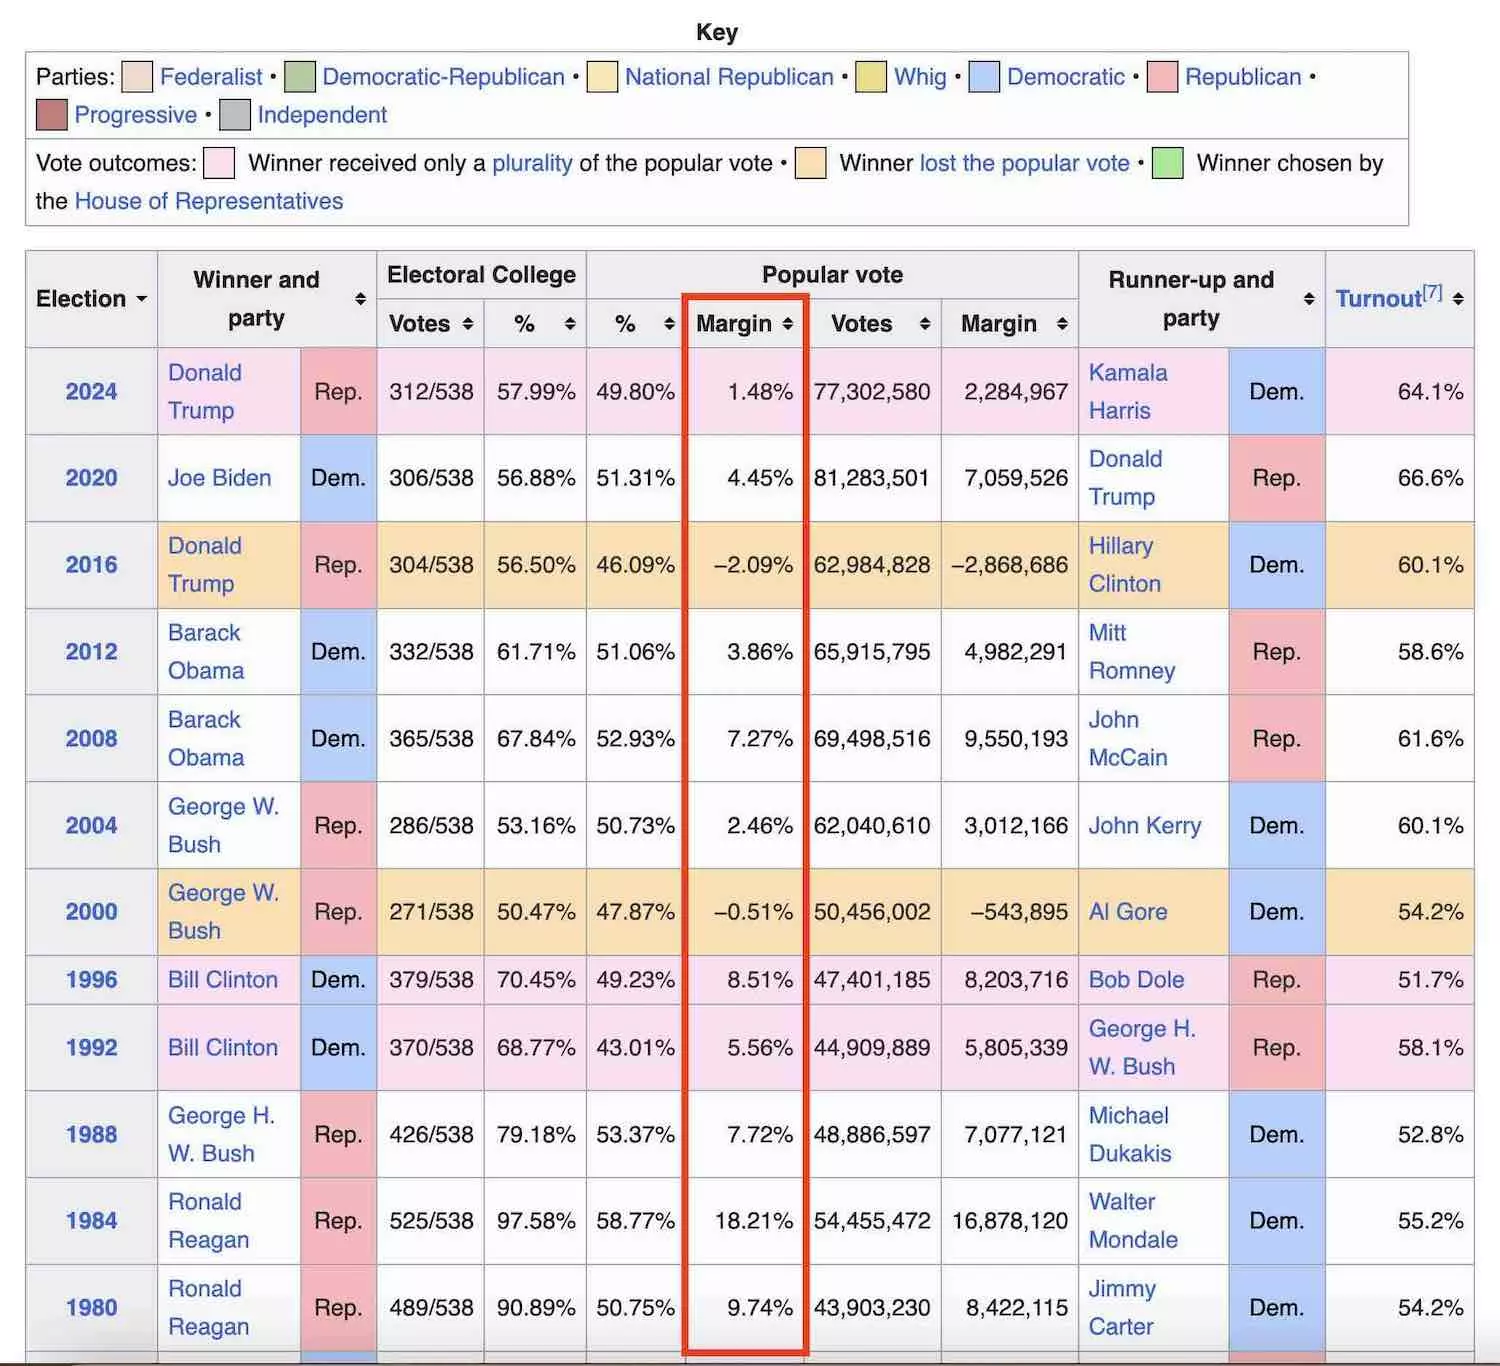Open Hillary Clinton runner-up link
The height and width of the screenshot is (1366, 1500).
(1125, 565)
